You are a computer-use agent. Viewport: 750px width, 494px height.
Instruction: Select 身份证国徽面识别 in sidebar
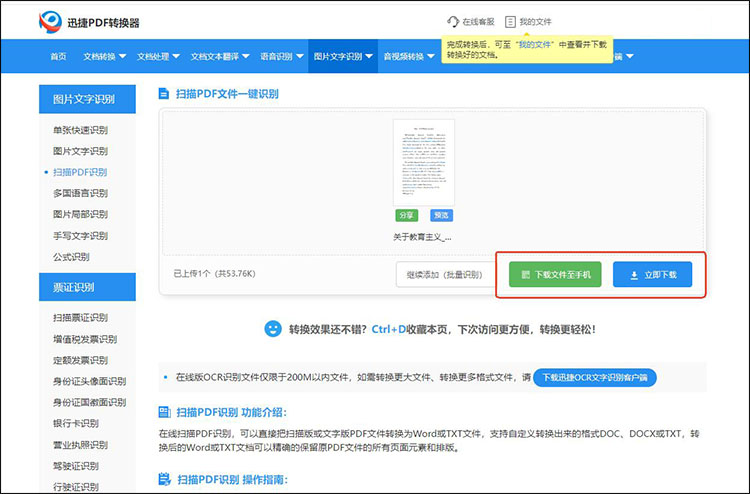89,402
